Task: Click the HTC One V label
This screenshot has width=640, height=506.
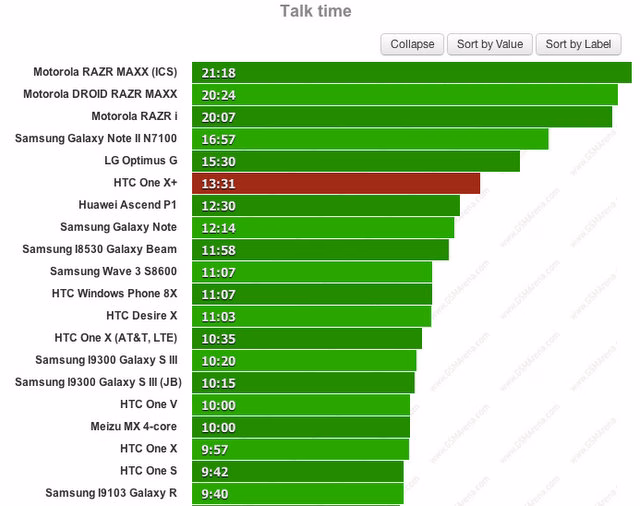Action: tap(149, 404)
